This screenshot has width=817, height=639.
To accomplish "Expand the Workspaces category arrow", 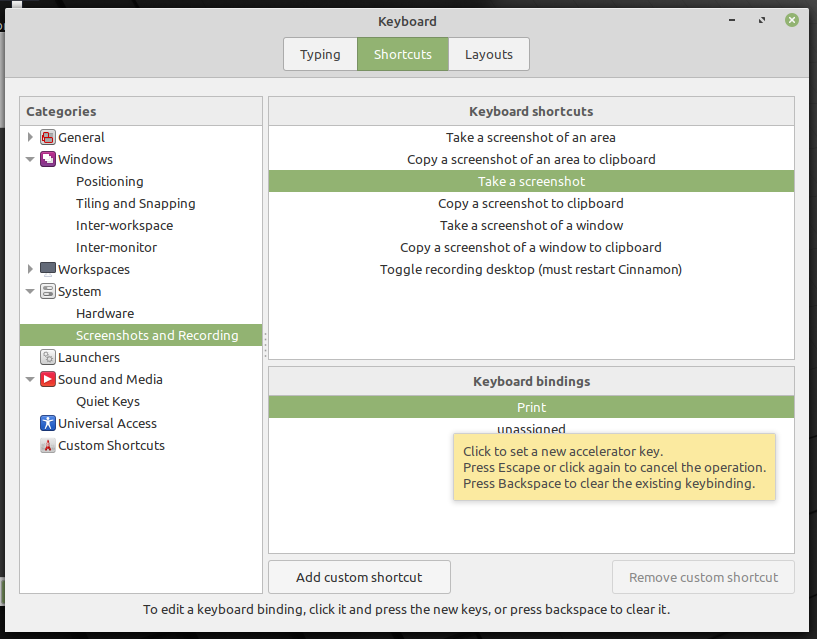I will tap(31, 270).
